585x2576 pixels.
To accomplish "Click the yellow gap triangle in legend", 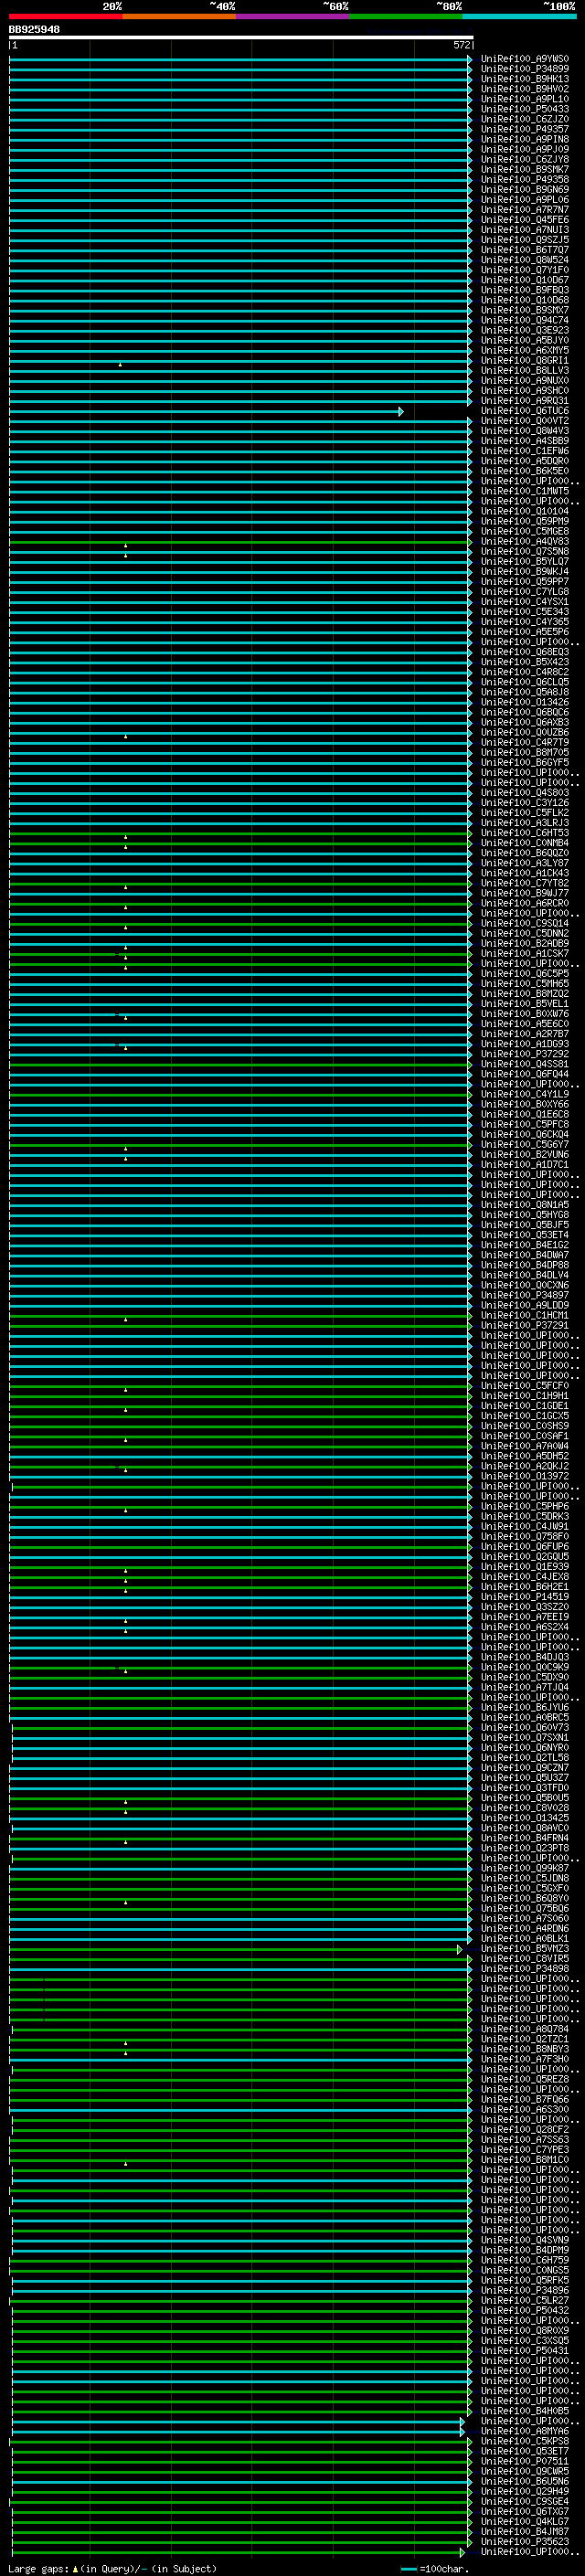I will click(x=75, y=2569).
